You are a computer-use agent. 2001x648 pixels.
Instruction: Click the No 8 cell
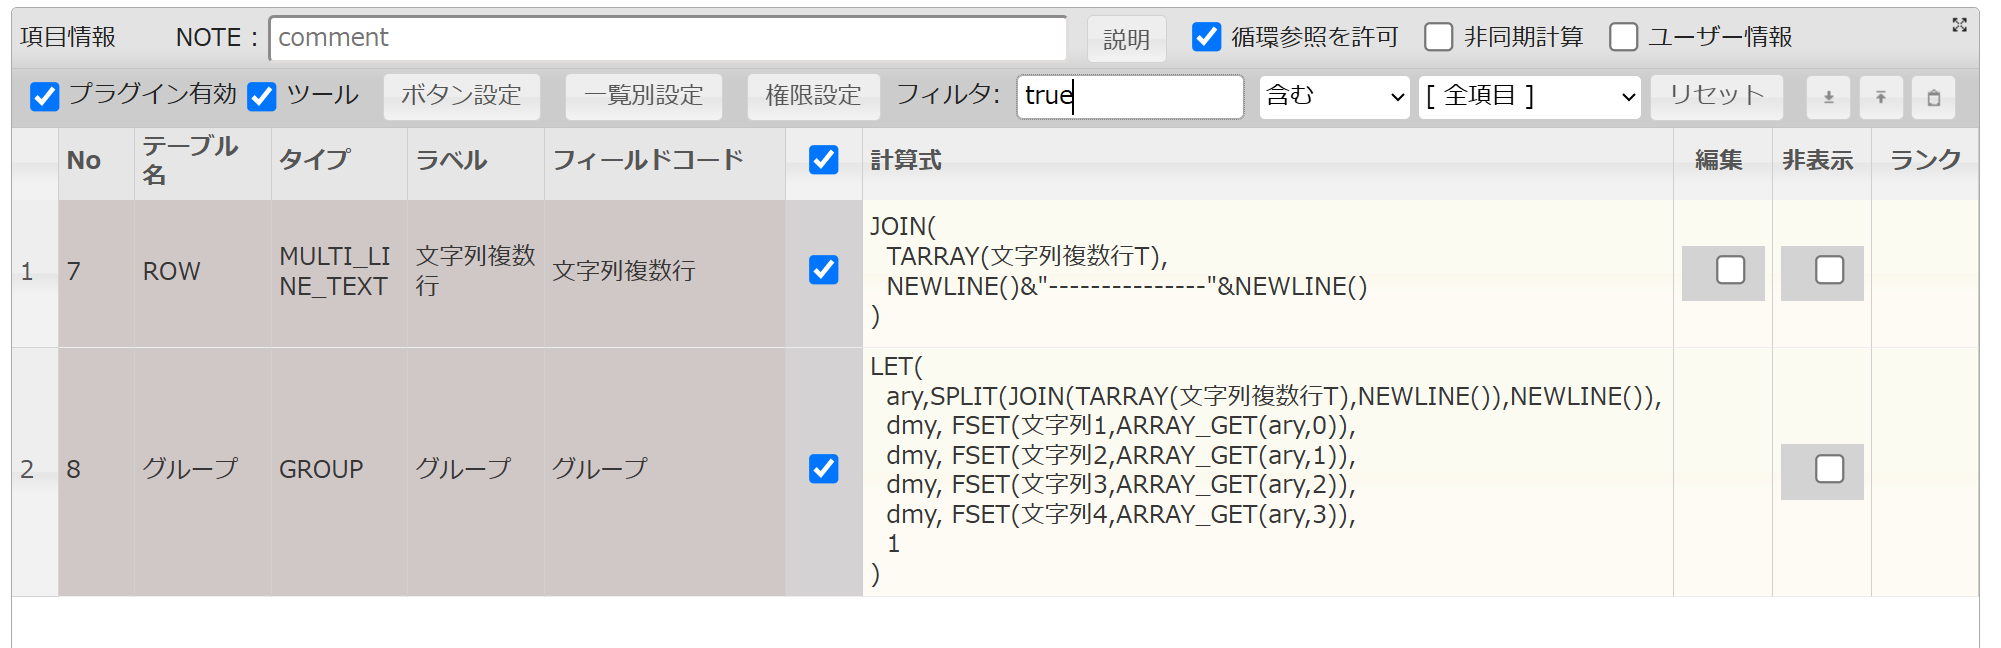96,472
